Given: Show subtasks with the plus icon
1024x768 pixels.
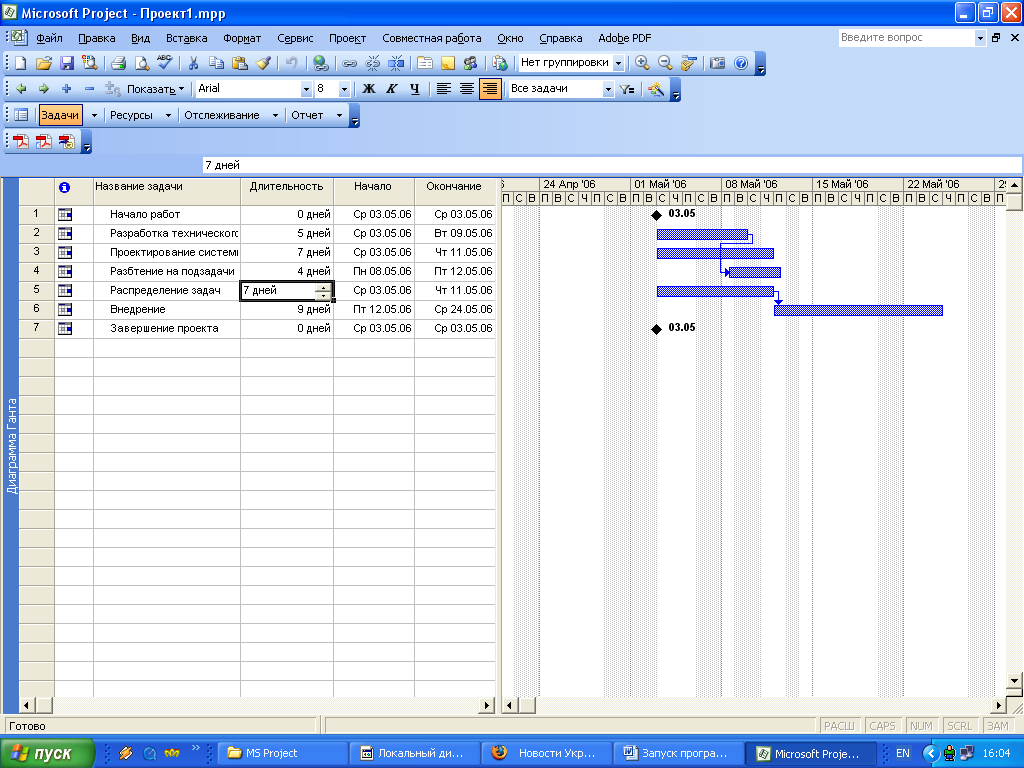Looking at the screenshot, I should (x=66, y=89).
